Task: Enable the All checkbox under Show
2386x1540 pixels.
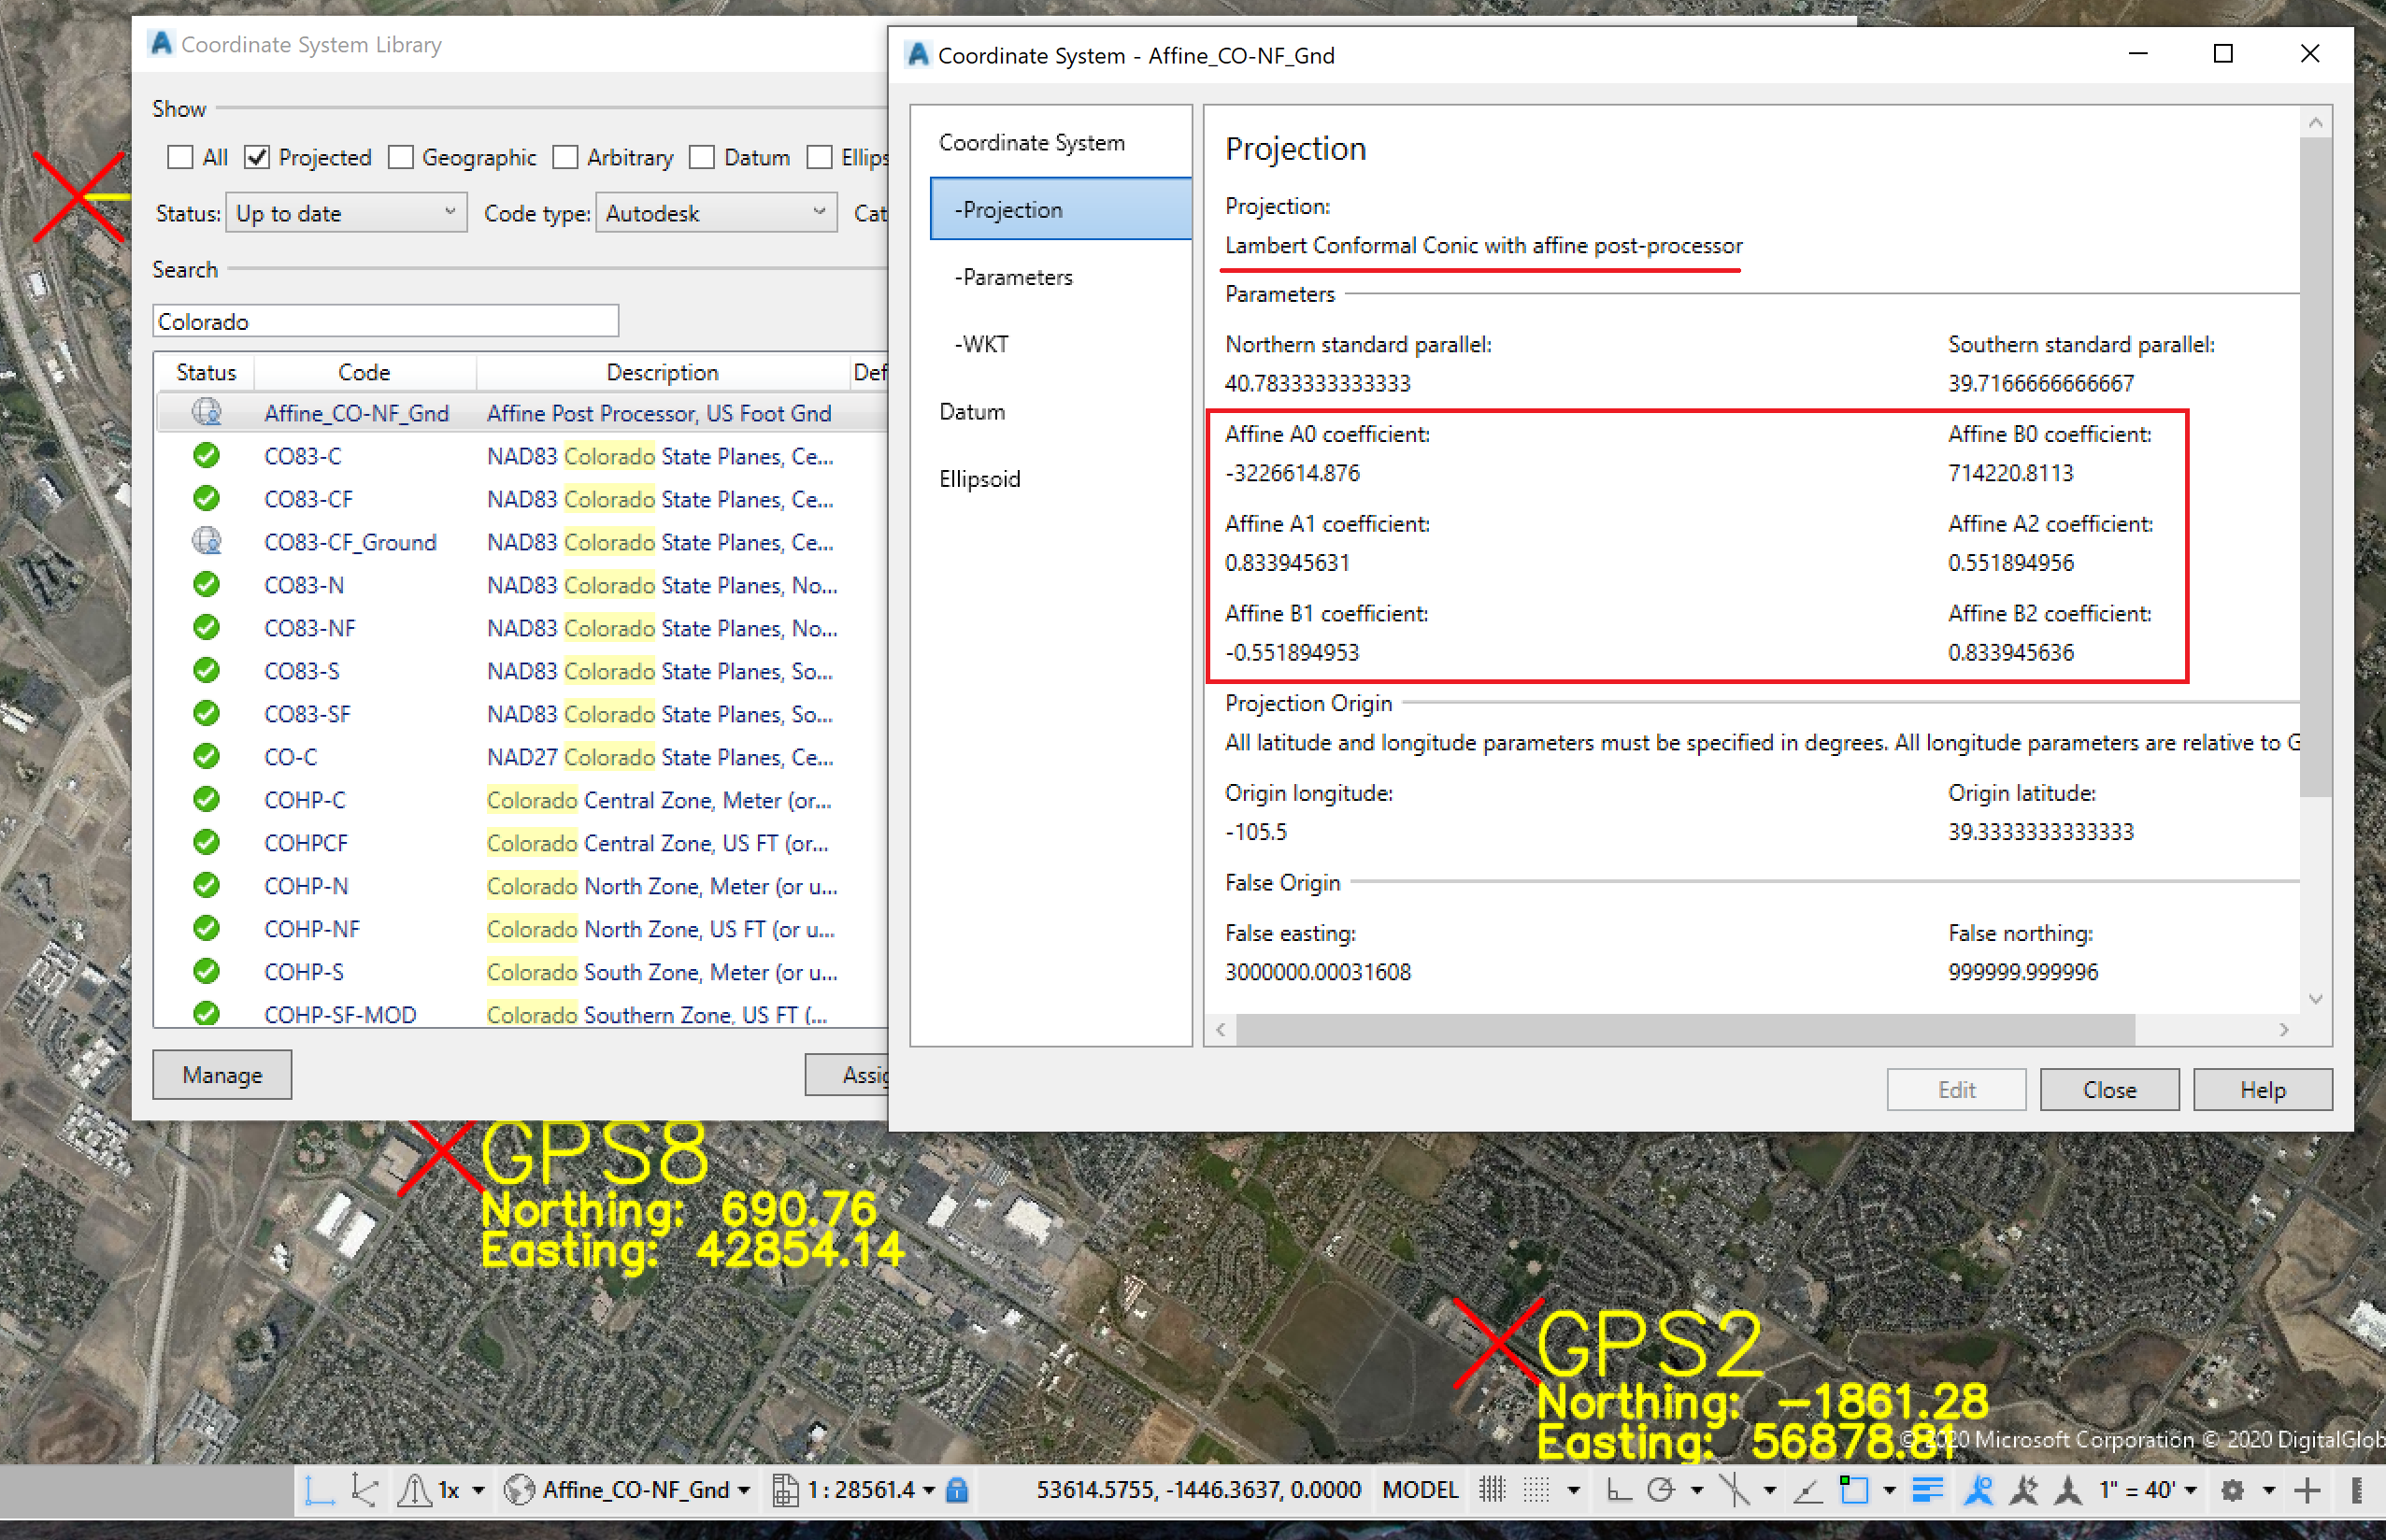Action: click(180, 157)
